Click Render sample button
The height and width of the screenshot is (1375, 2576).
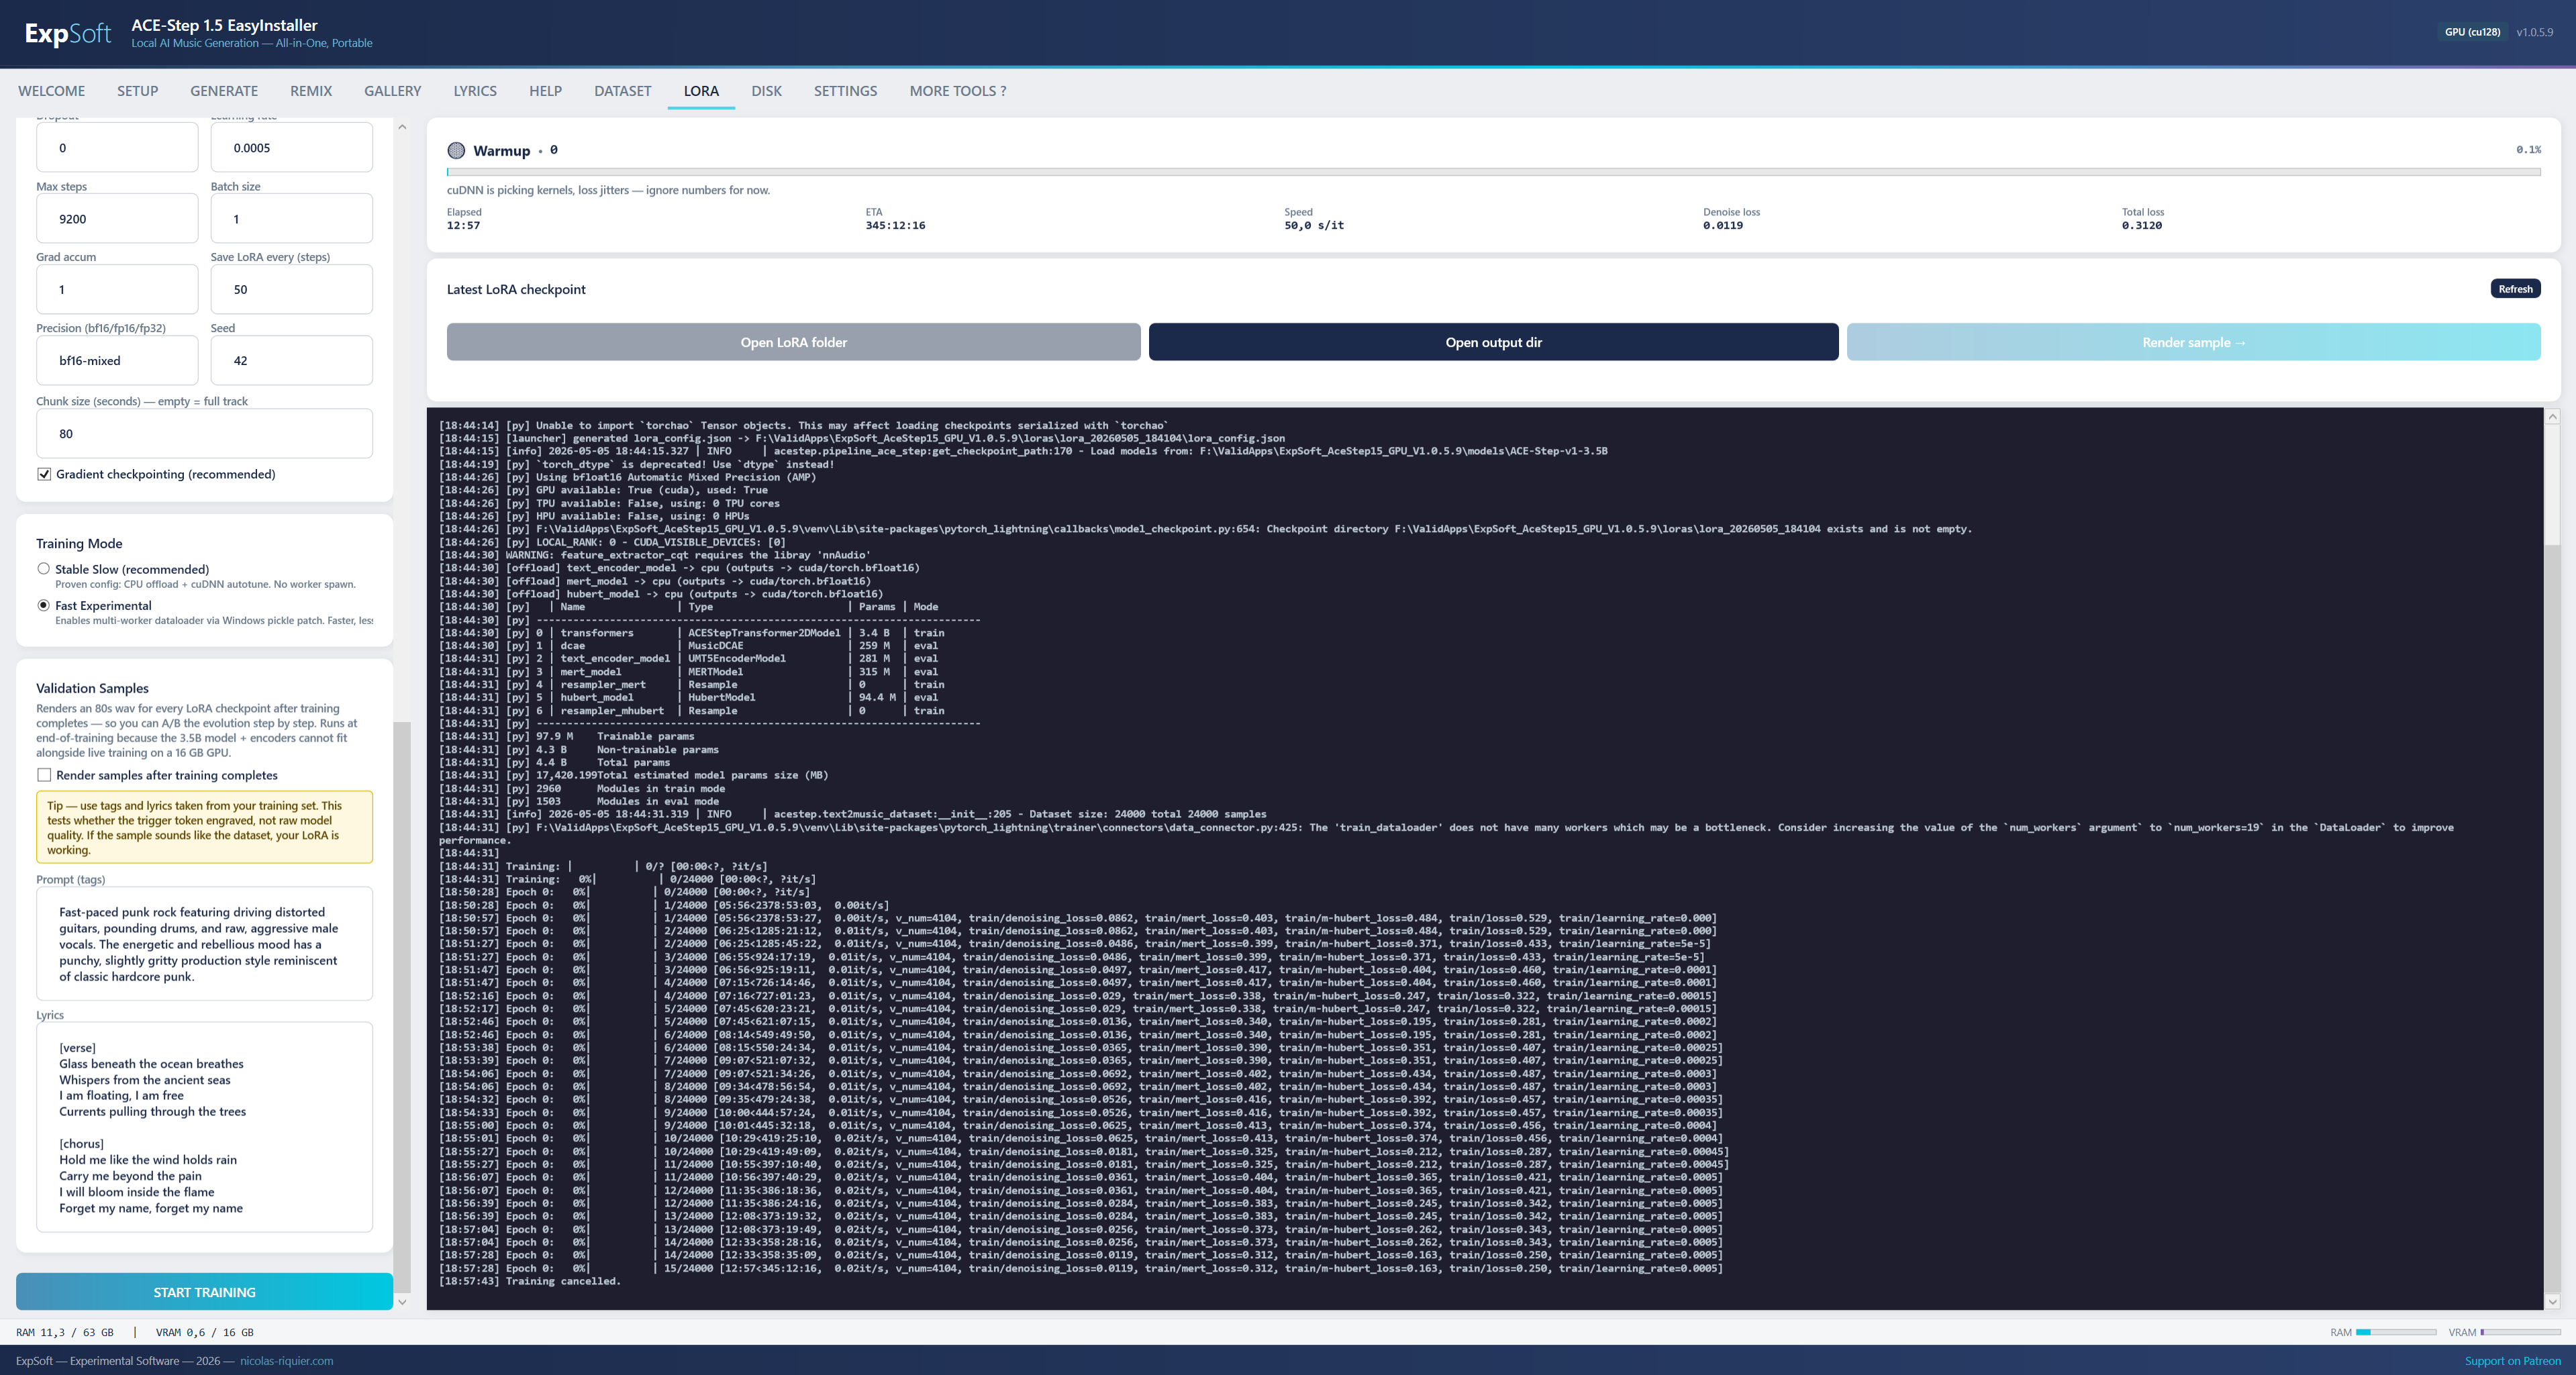coord(2193,342)
